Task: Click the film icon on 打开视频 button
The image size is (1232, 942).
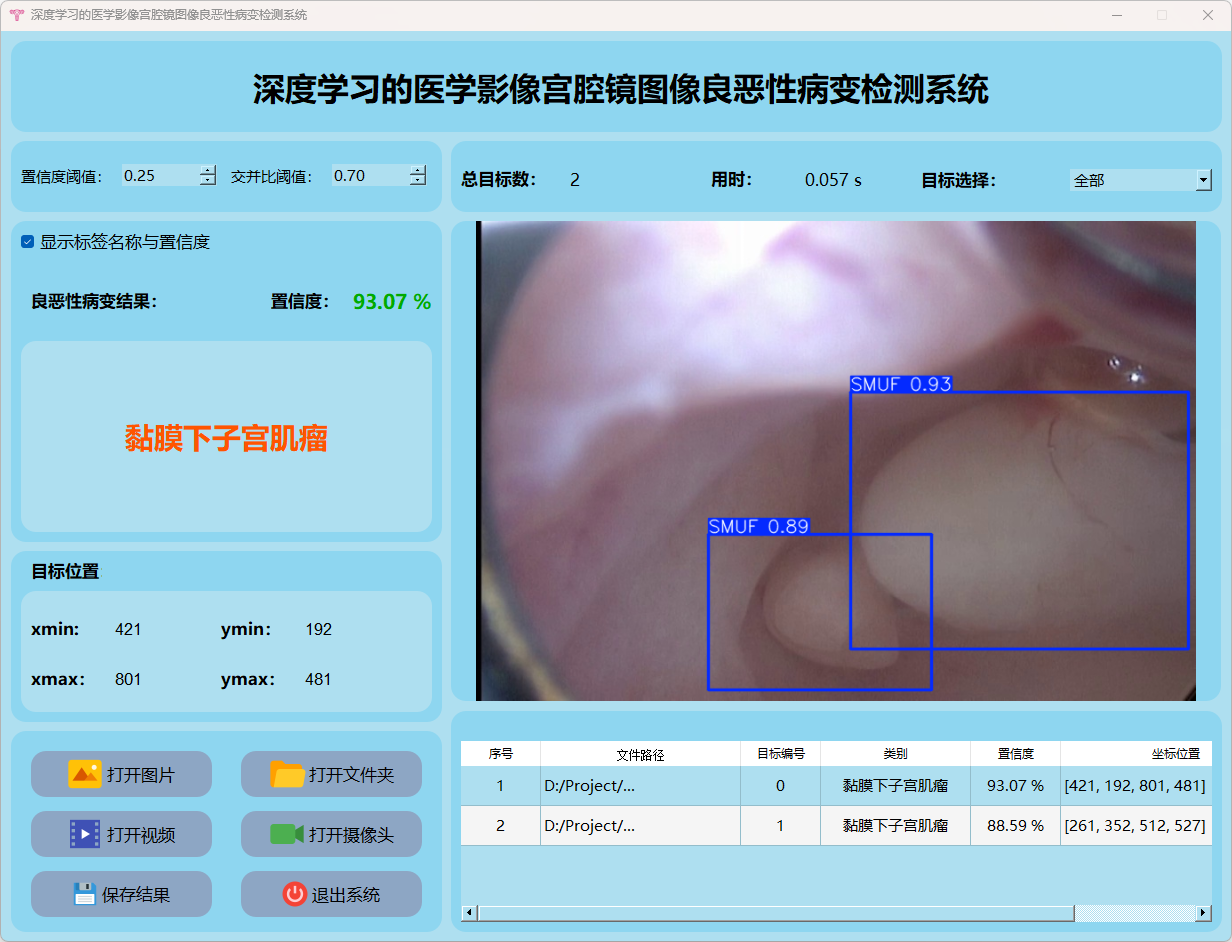Action: coord(85,834)
